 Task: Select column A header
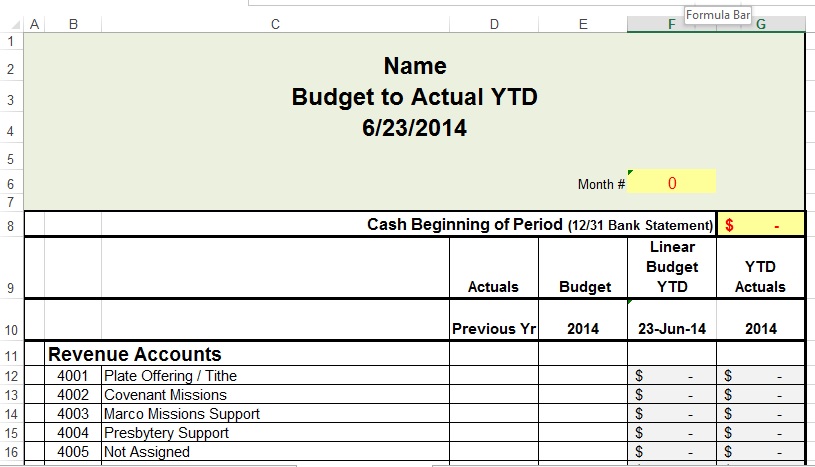[x=34, y=24]
